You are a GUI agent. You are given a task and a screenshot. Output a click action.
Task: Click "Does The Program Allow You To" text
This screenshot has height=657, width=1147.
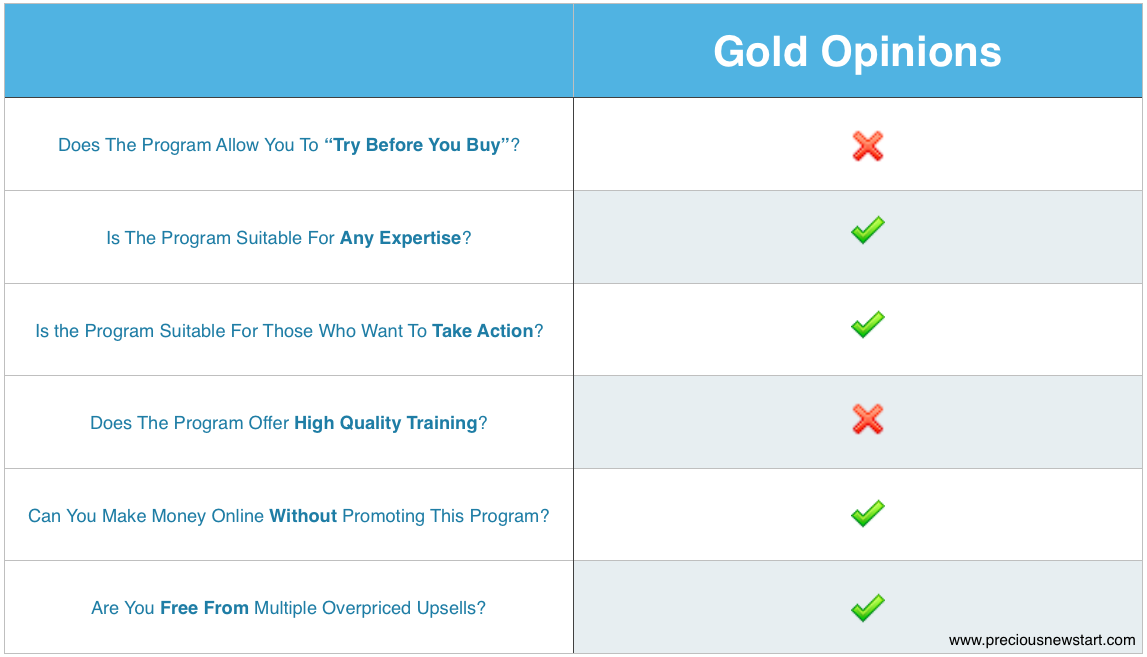pos(188,145)
